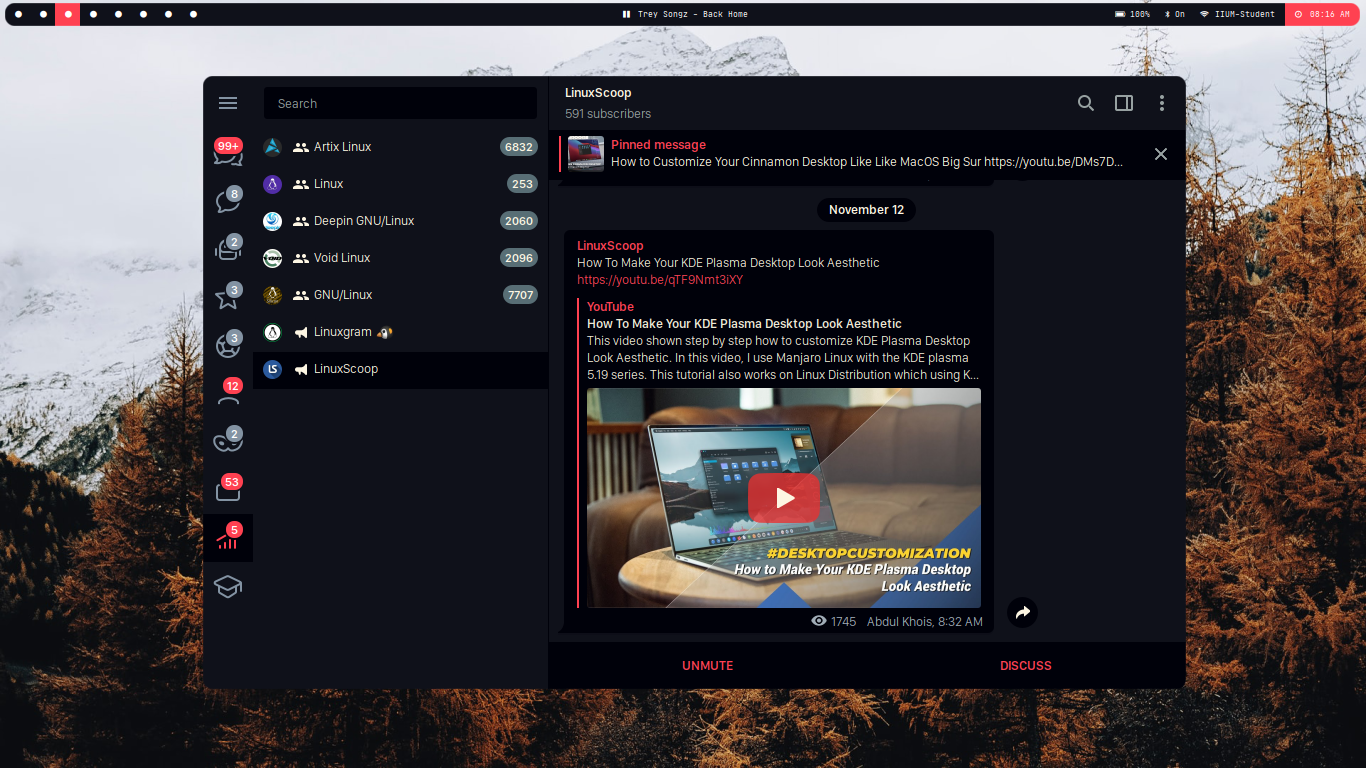Viewport: 1366px width, 768px height.
Task: Click the Search chats input field
Action: [x=400, y=103]
